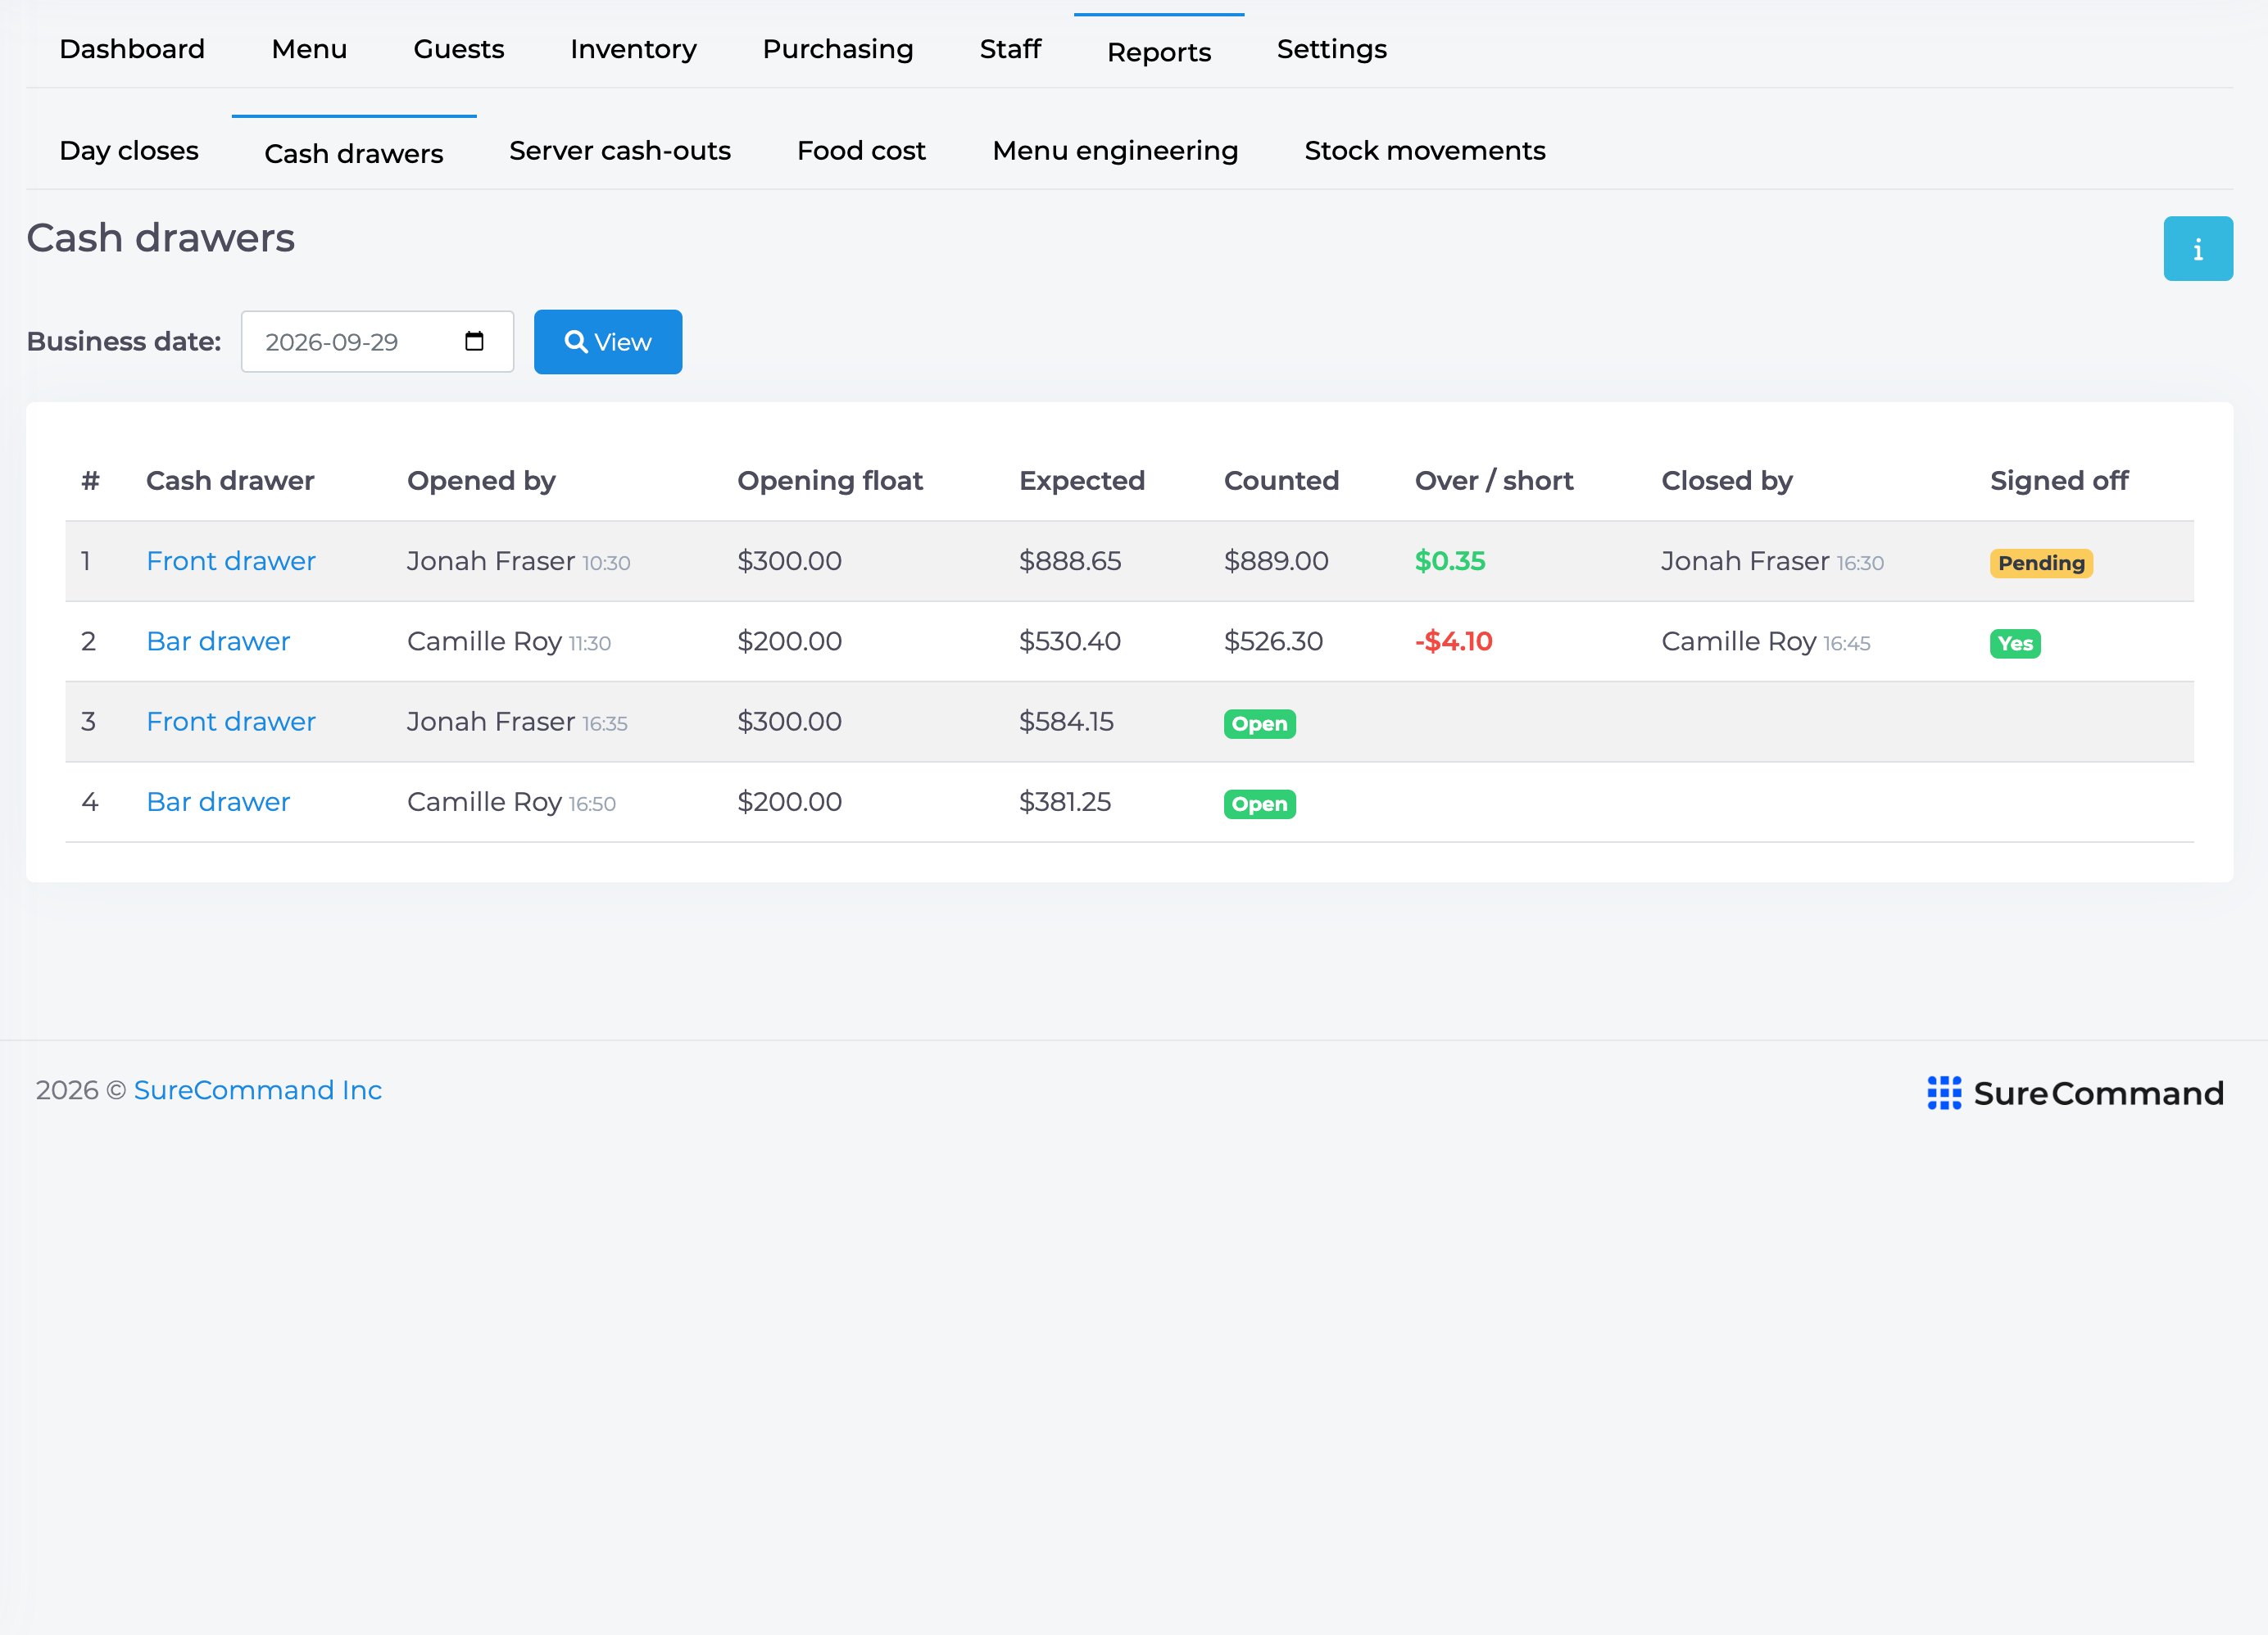Follow the SureCommand Inc footer link
This screenshot has width=2268, height=1635.
[x=258, y=1090]
